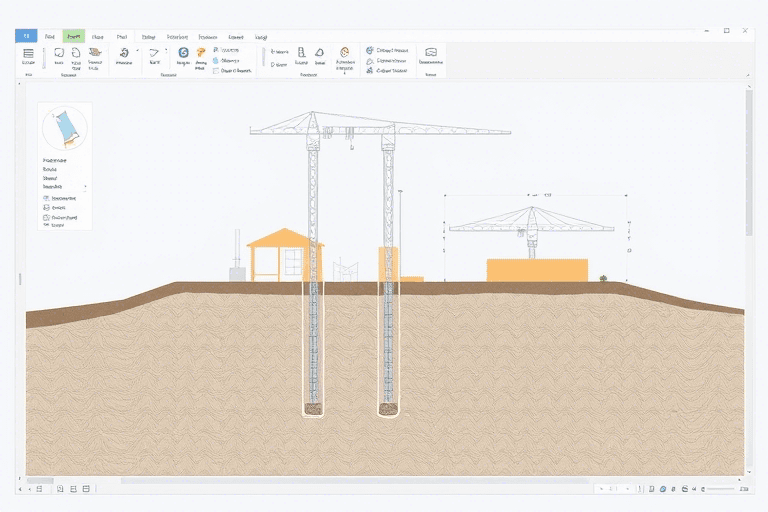Click the orange figure icon in the ribbon
768x512 pixels.
[x=201, y=52]
